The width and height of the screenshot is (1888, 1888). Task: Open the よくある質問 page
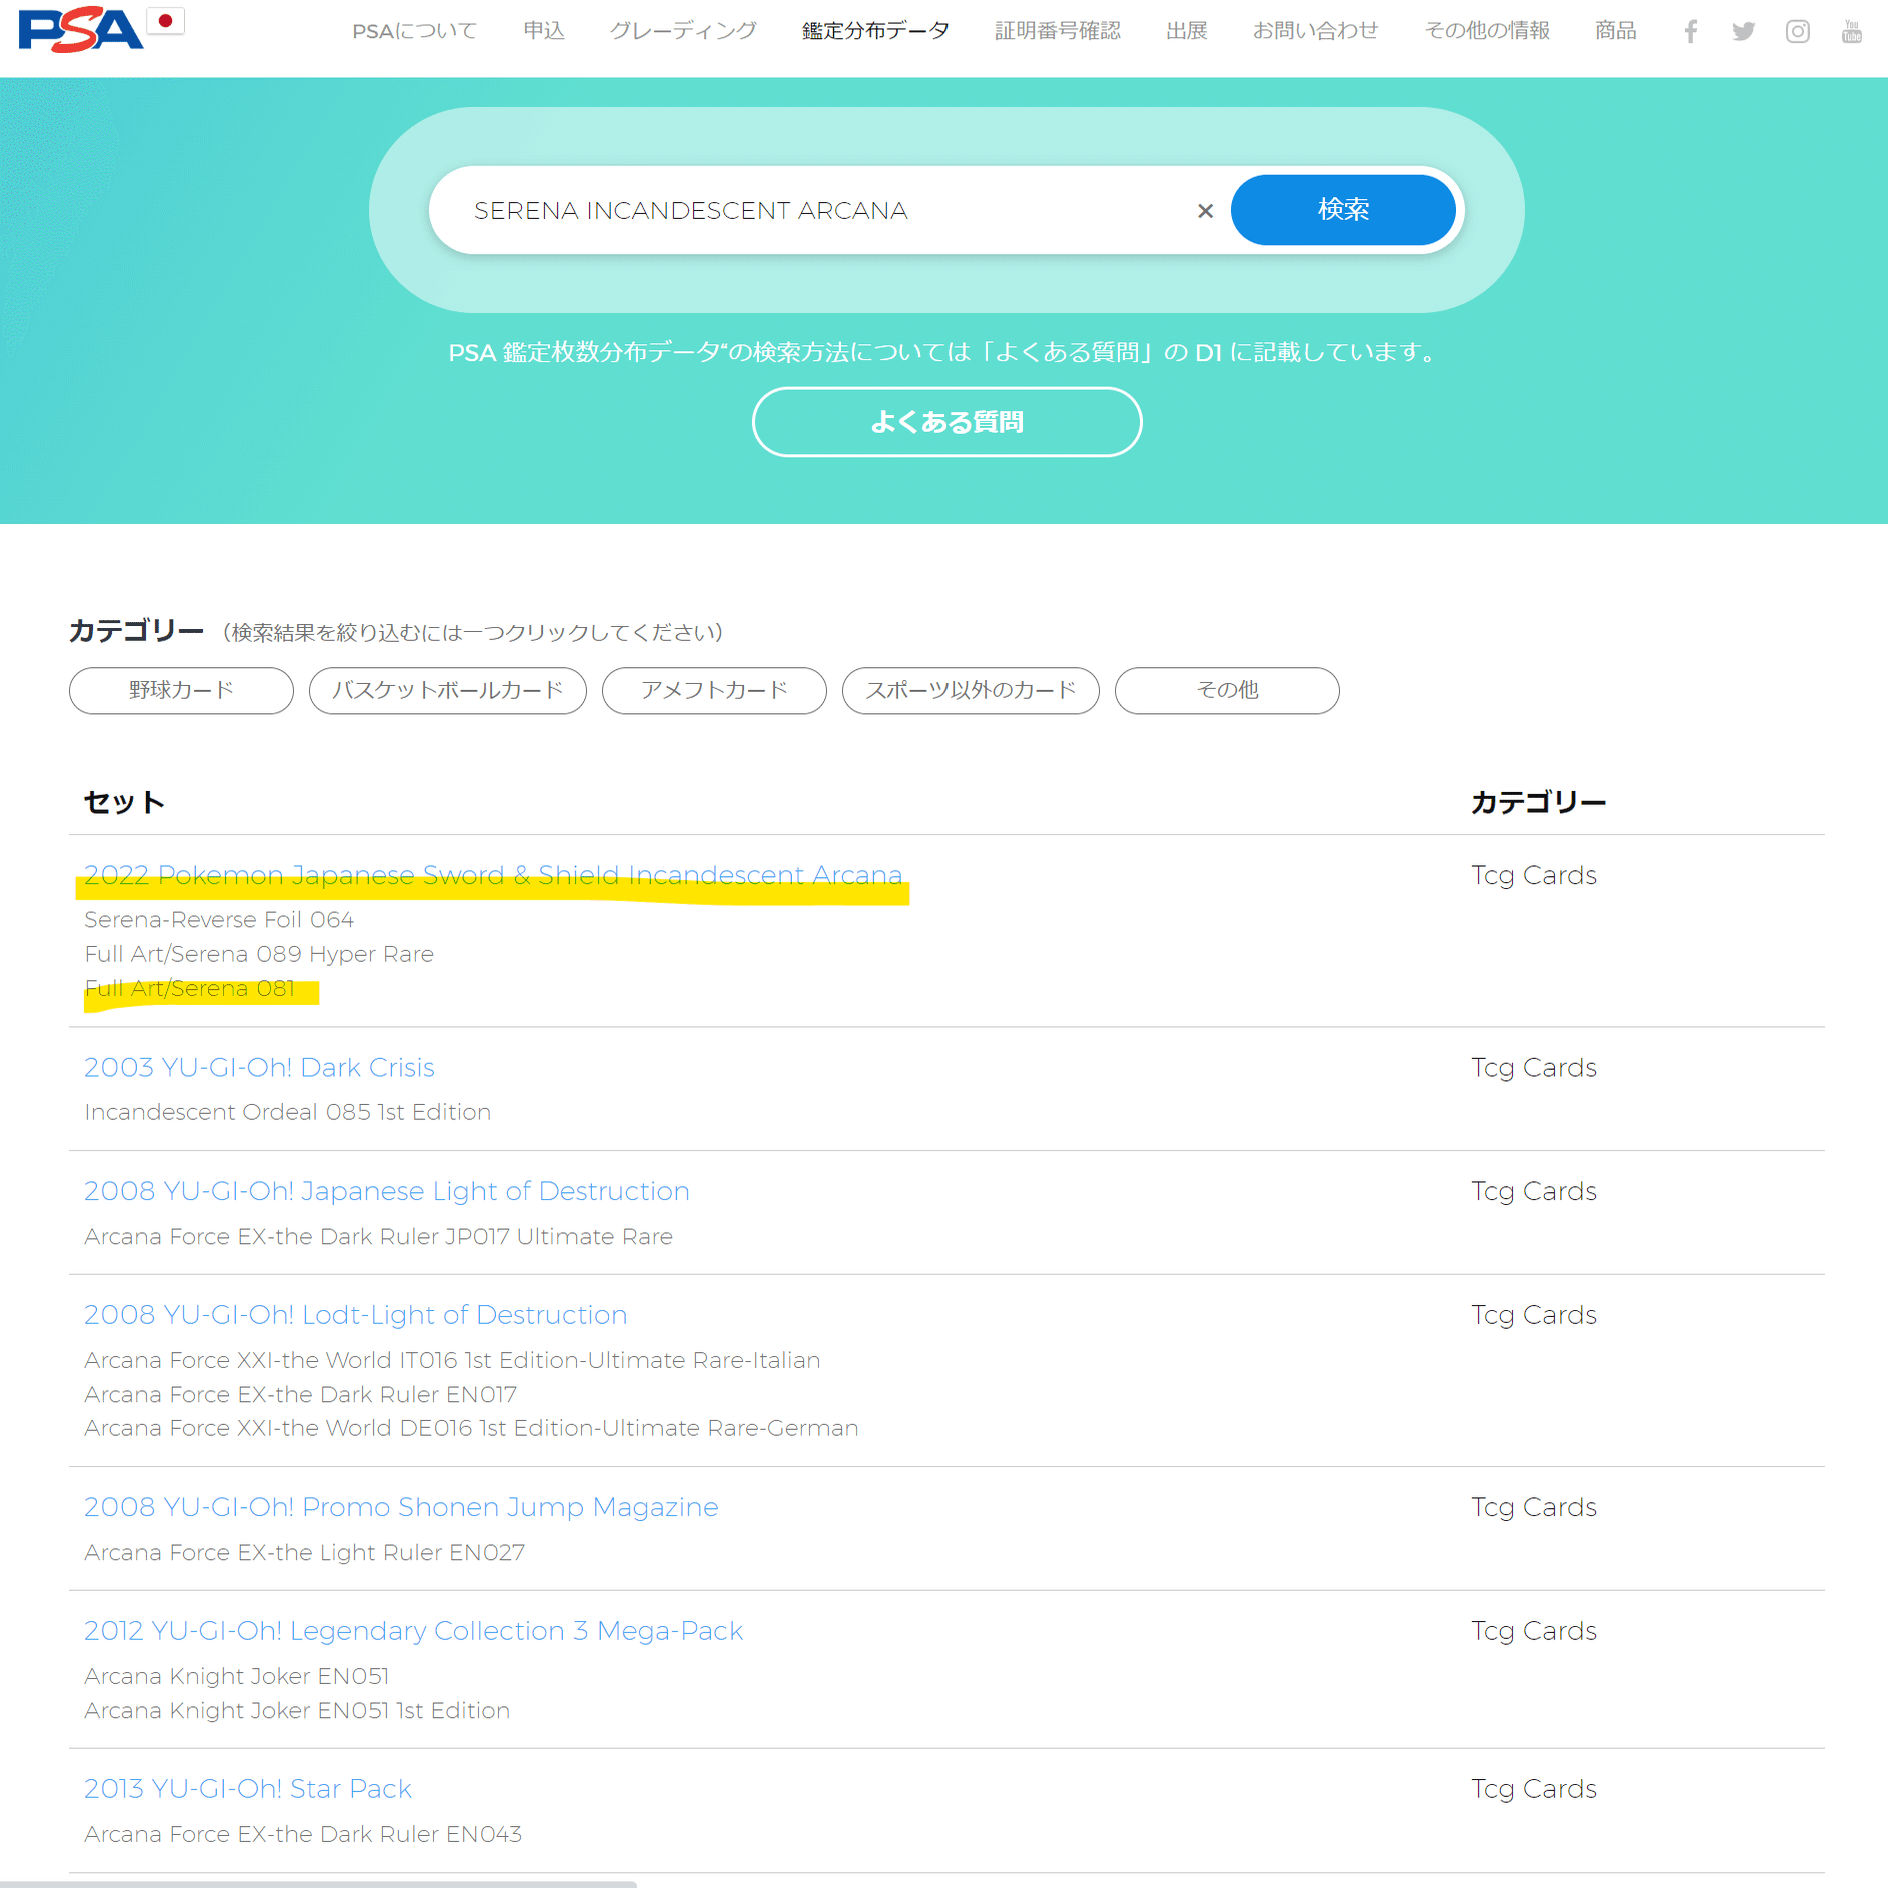[946, 421]
